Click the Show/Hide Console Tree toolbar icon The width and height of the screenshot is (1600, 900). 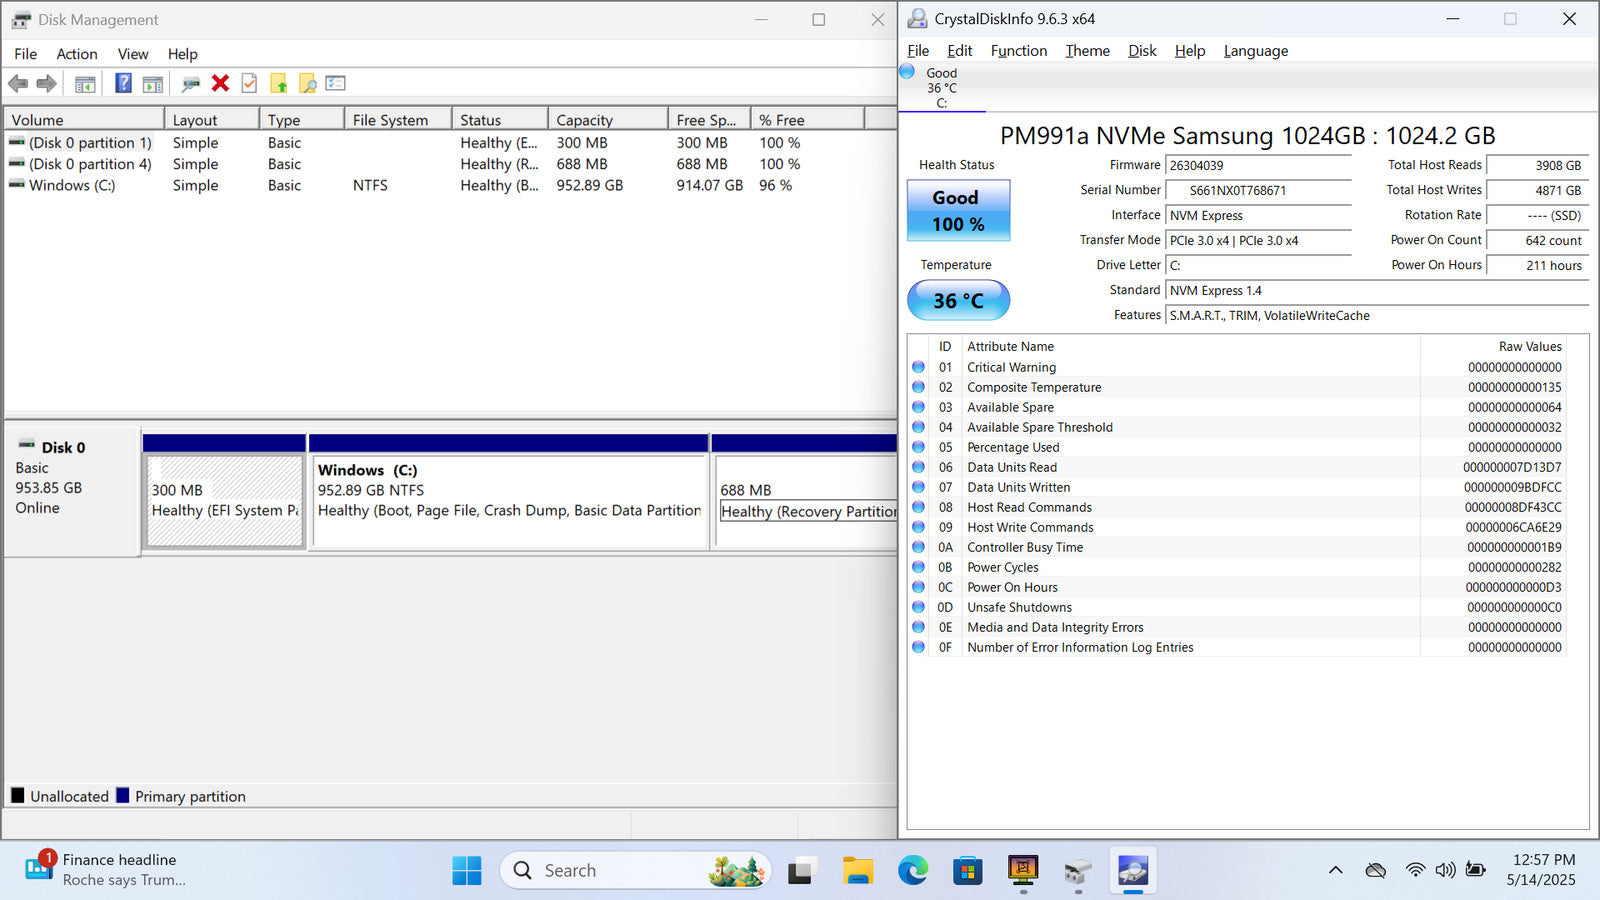tap(85, 84)
